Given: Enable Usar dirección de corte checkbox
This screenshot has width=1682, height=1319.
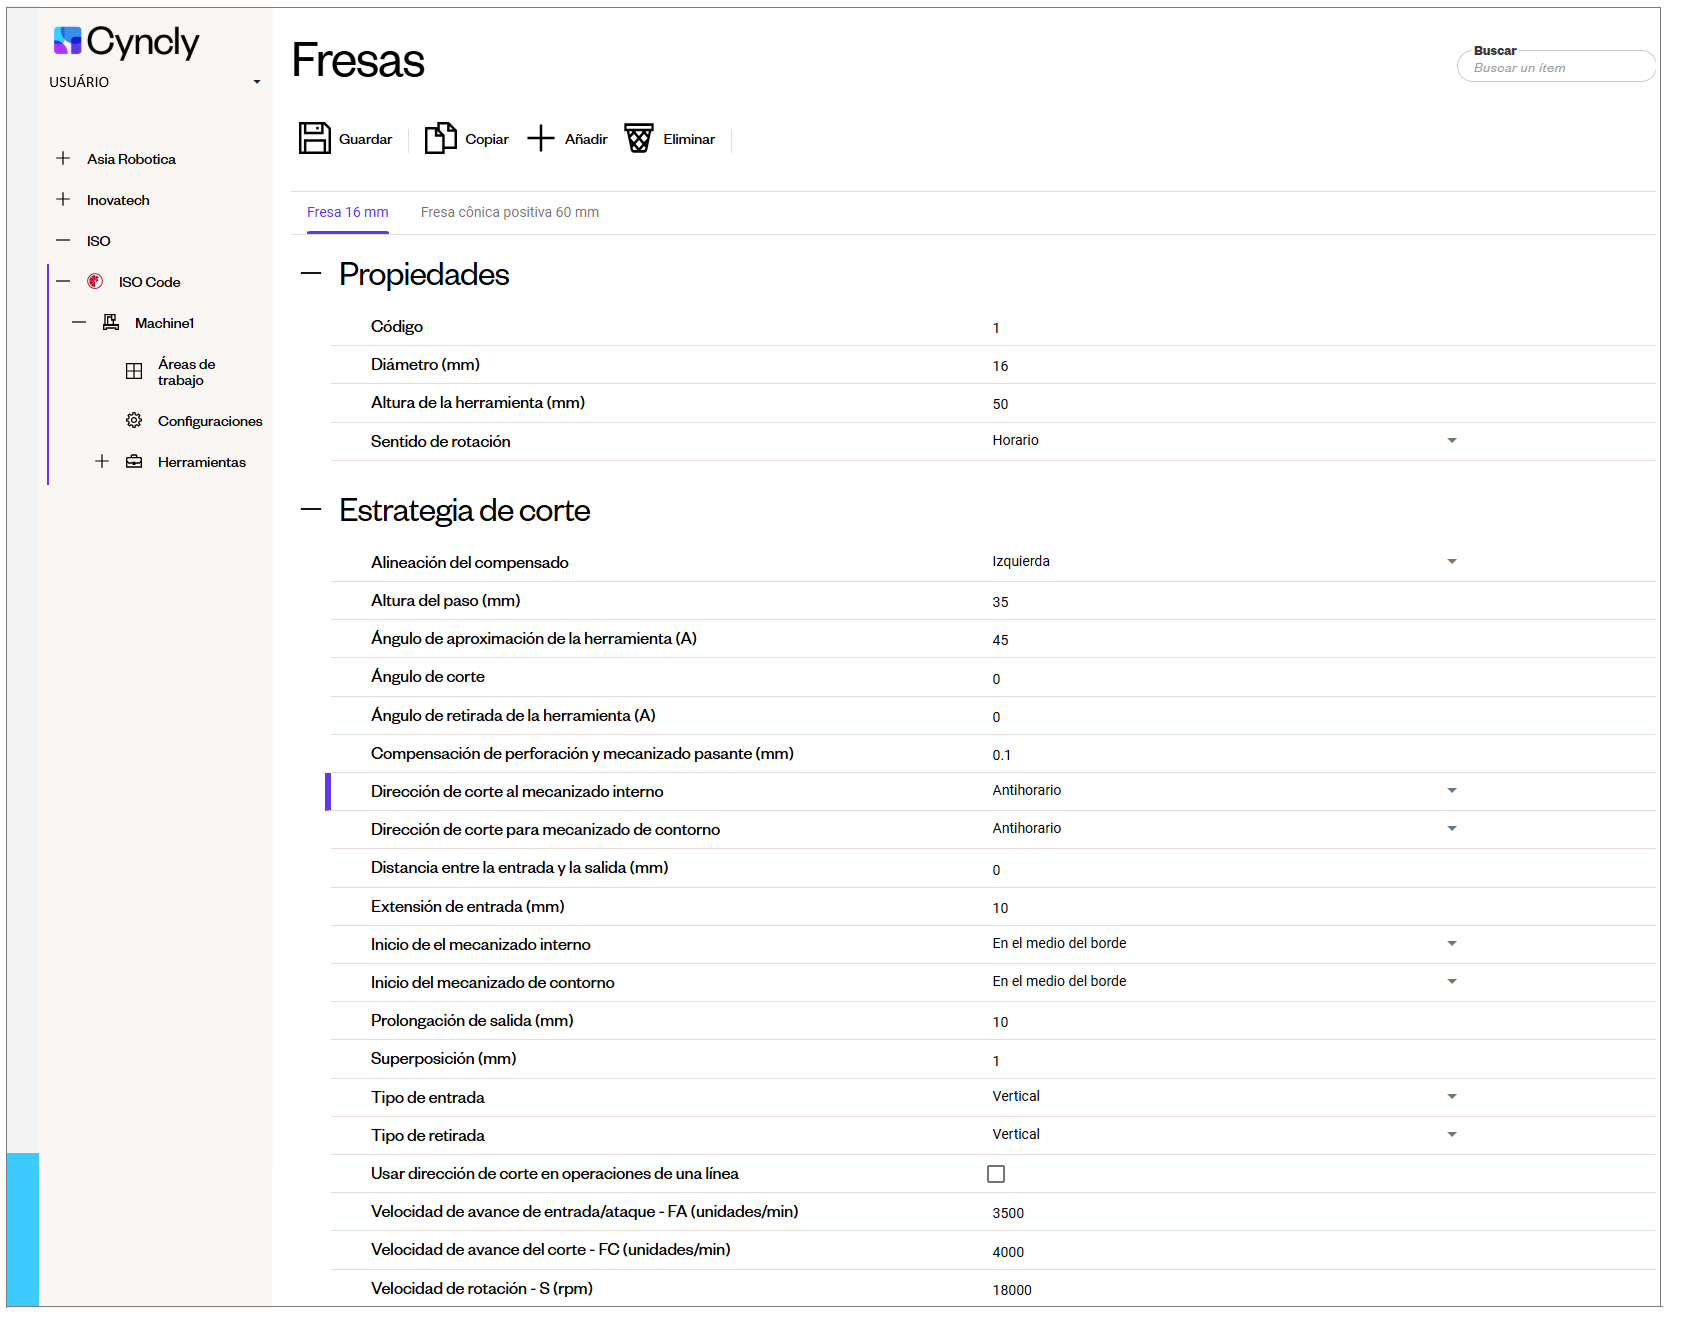Looking at the screenshot, I should pyautogui.click(x=996, y=1174).
